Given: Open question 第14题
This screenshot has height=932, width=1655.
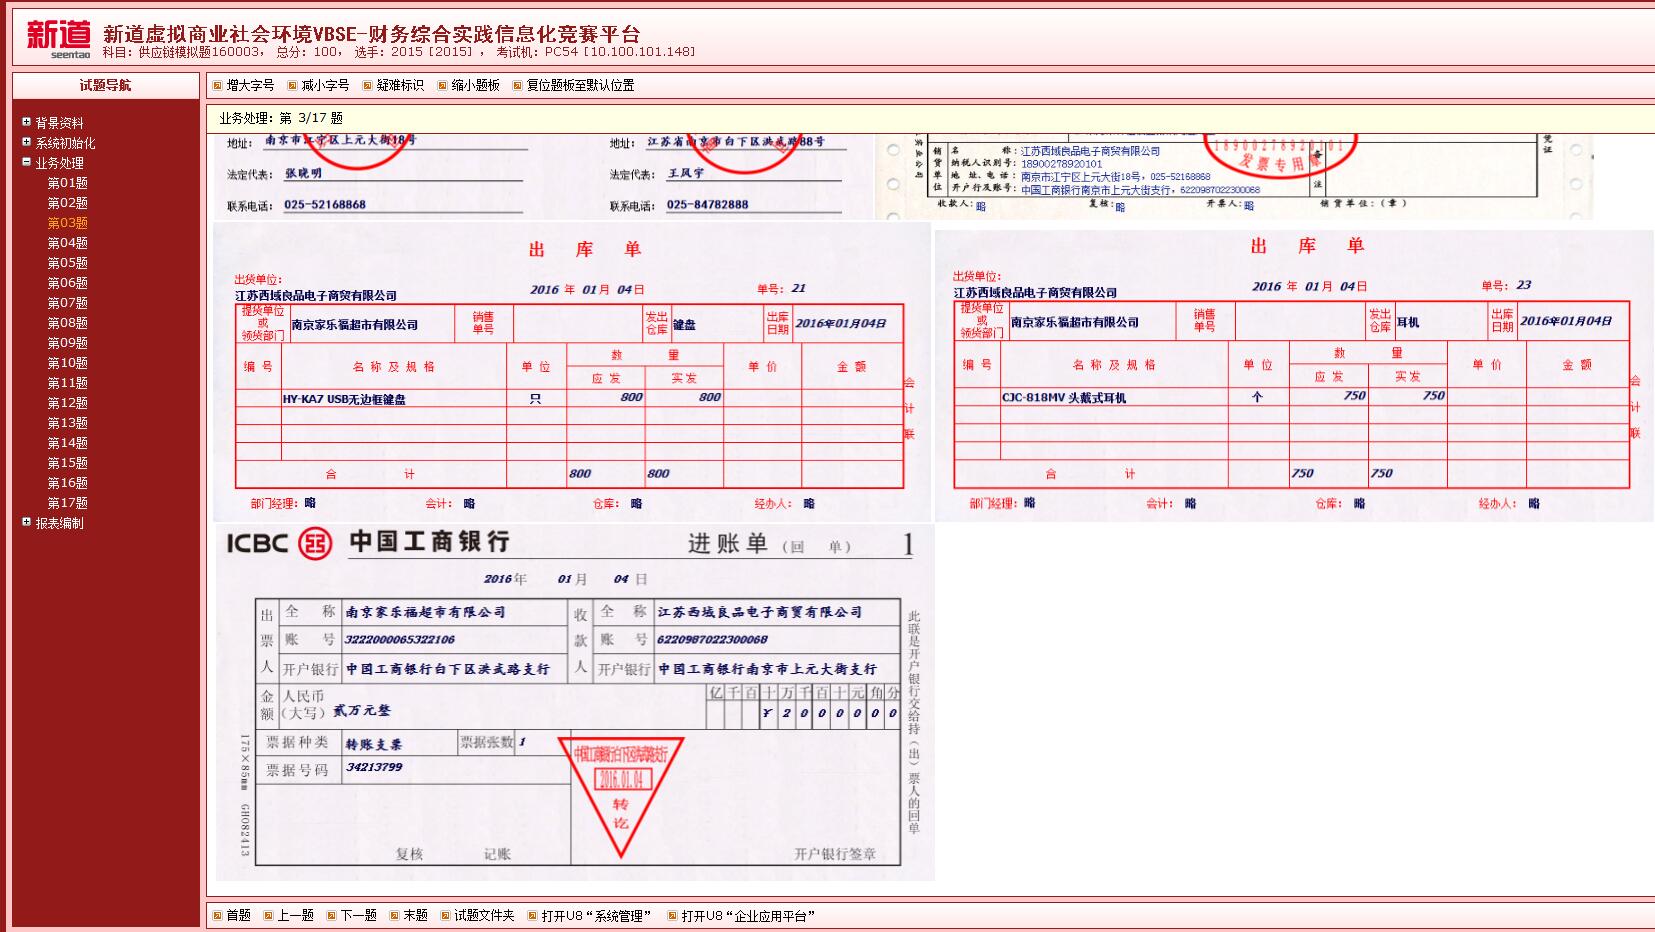Looking at the screenshot, I should coord(68,443).
